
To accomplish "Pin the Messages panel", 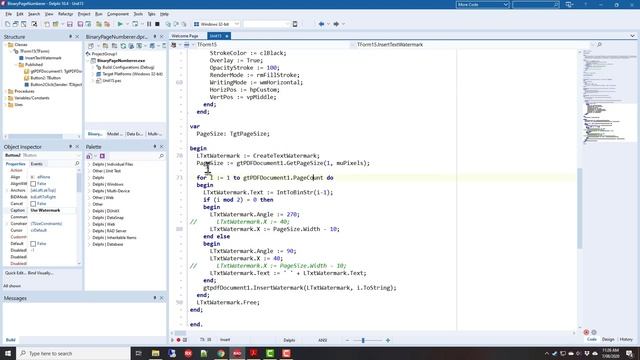I will [155, 298].
